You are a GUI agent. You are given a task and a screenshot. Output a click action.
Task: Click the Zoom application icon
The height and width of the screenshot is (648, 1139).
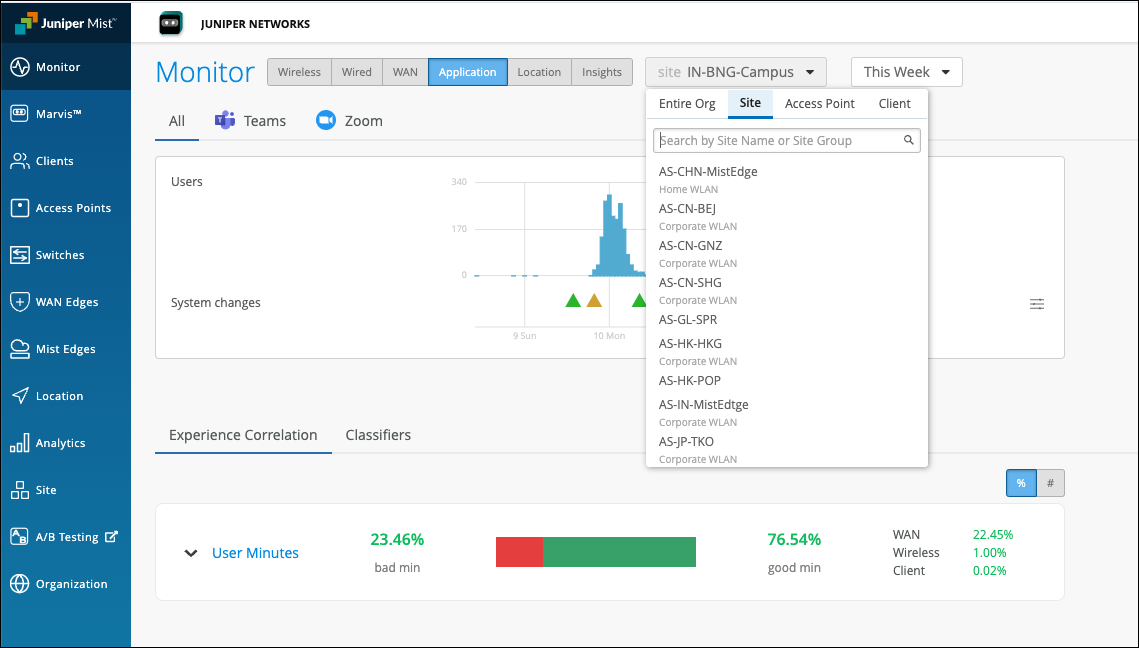325,120
